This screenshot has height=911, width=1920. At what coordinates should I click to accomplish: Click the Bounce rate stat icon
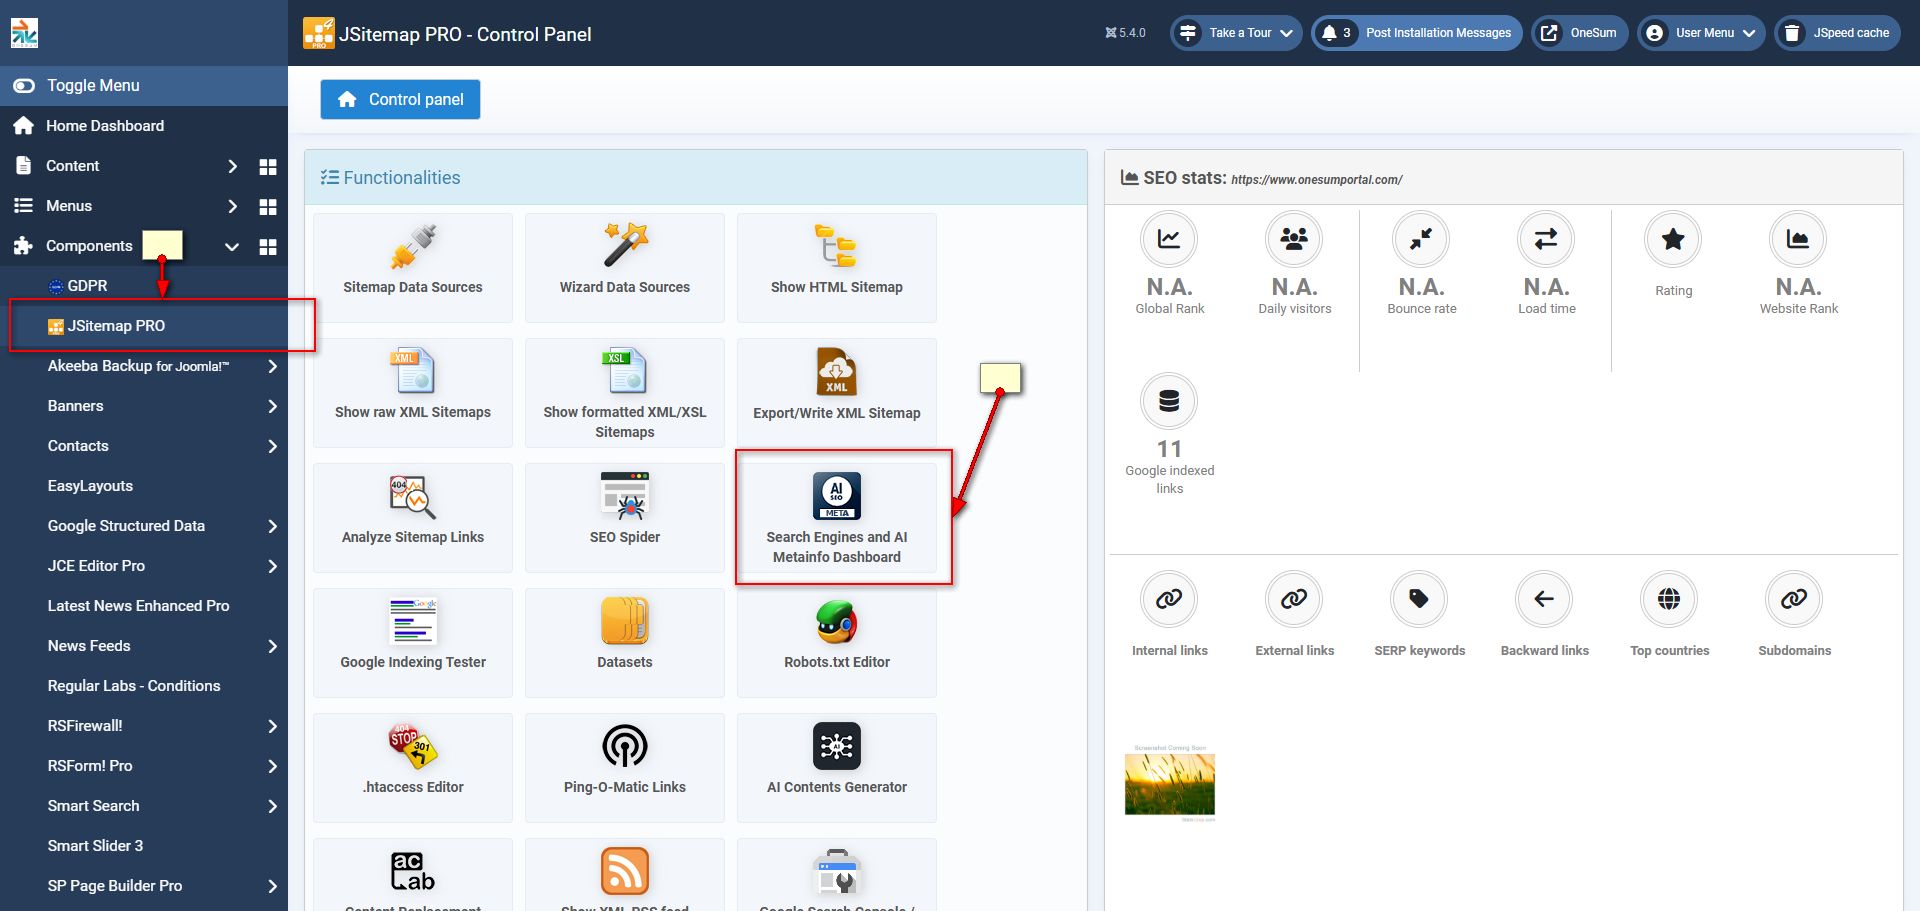coord(1421,239)
